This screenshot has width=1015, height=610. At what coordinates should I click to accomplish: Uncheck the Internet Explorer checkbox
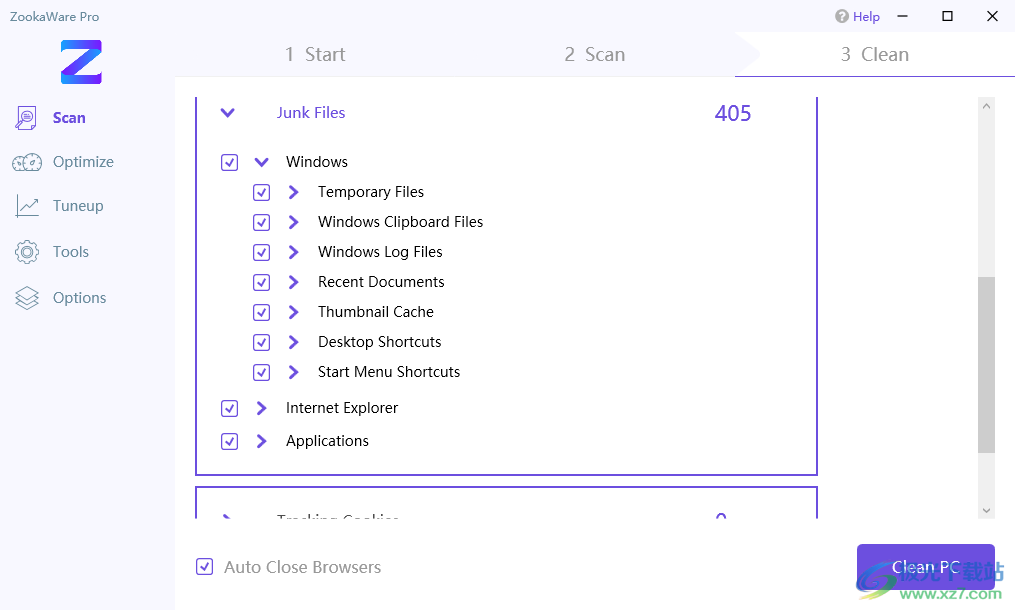(229, 408)
